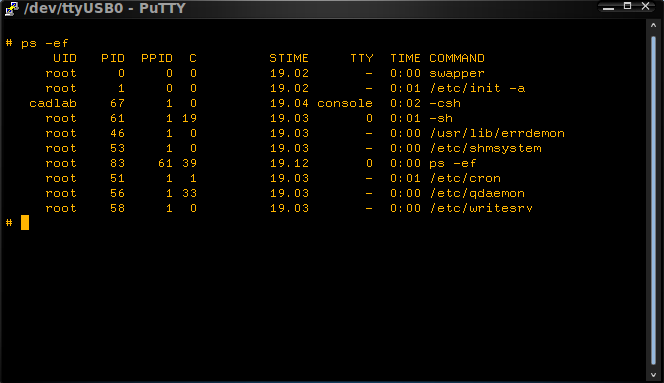Click the STIME column header

point(289,58)
